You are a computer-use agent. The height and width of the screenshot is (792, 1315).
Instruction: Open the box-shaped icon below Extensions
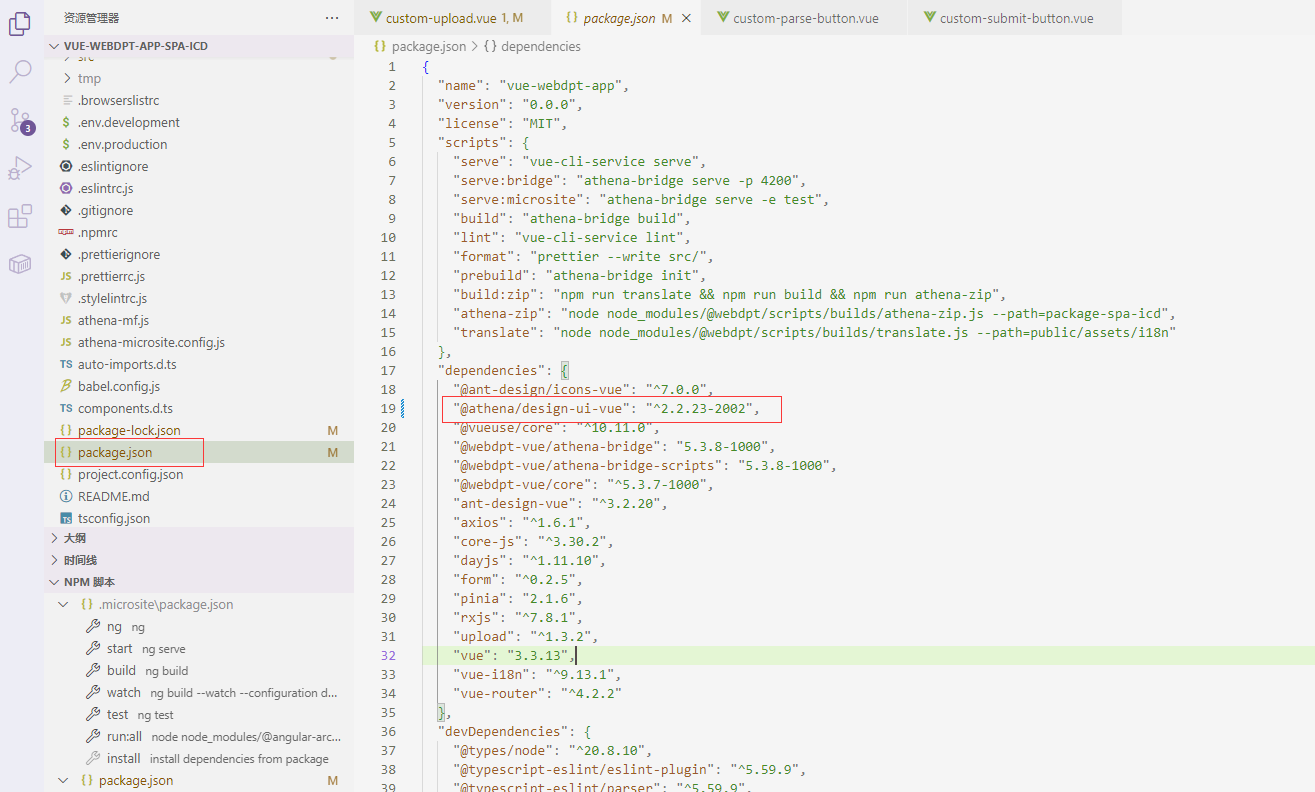pos(20,264)
